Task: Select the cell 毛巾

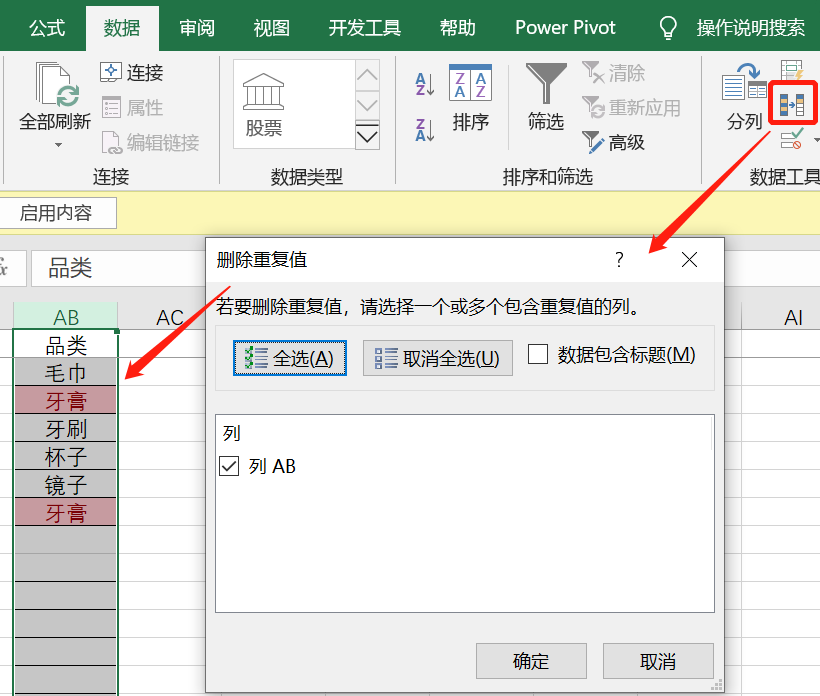Action: click(x=65, y=372)
